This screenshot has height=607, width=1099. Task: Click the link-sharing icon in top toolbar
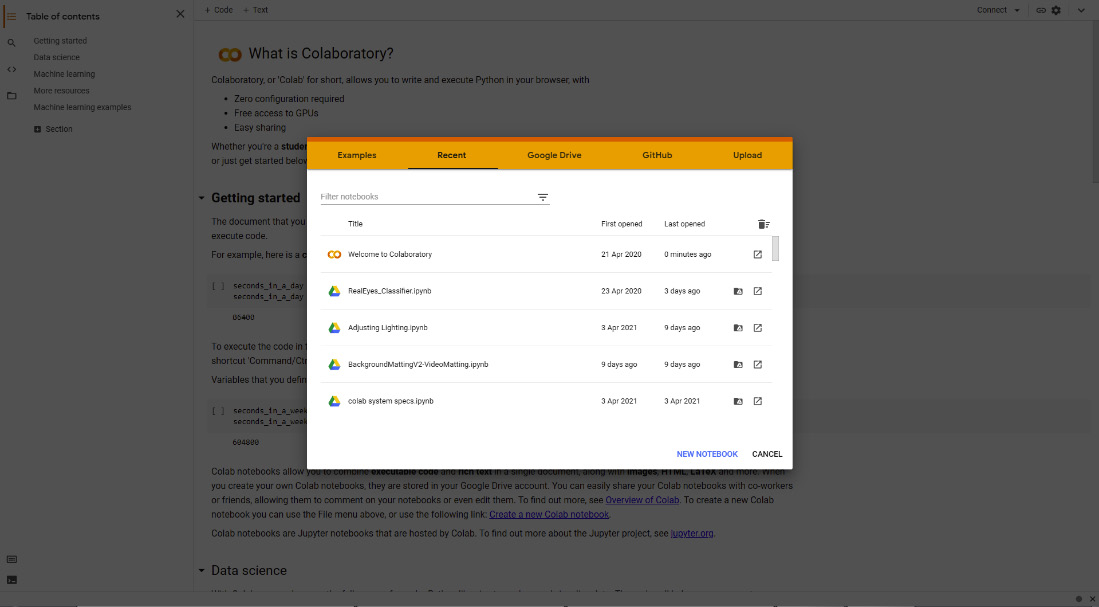pos(1041,11)
